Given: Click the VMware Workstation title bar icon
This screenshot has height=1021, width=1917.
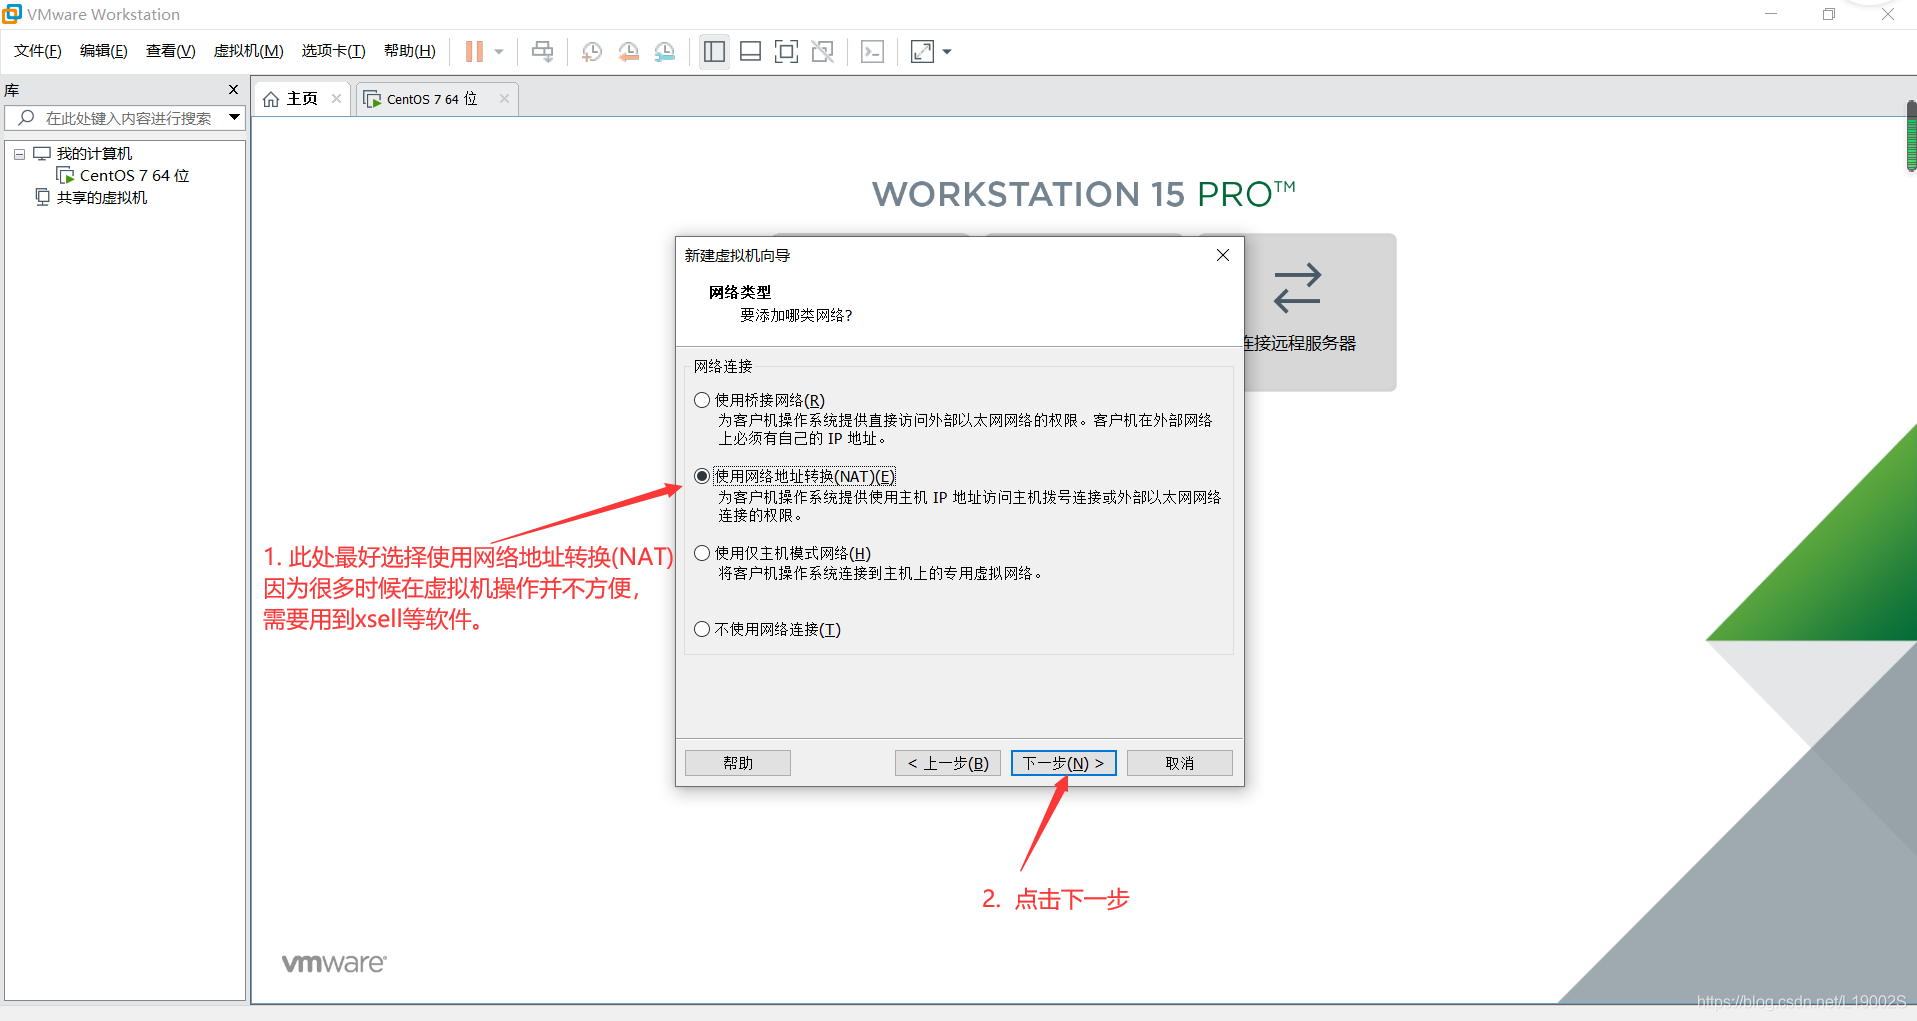Looking at the screenshot, I should pyautogui.click(x=12, y=14).
